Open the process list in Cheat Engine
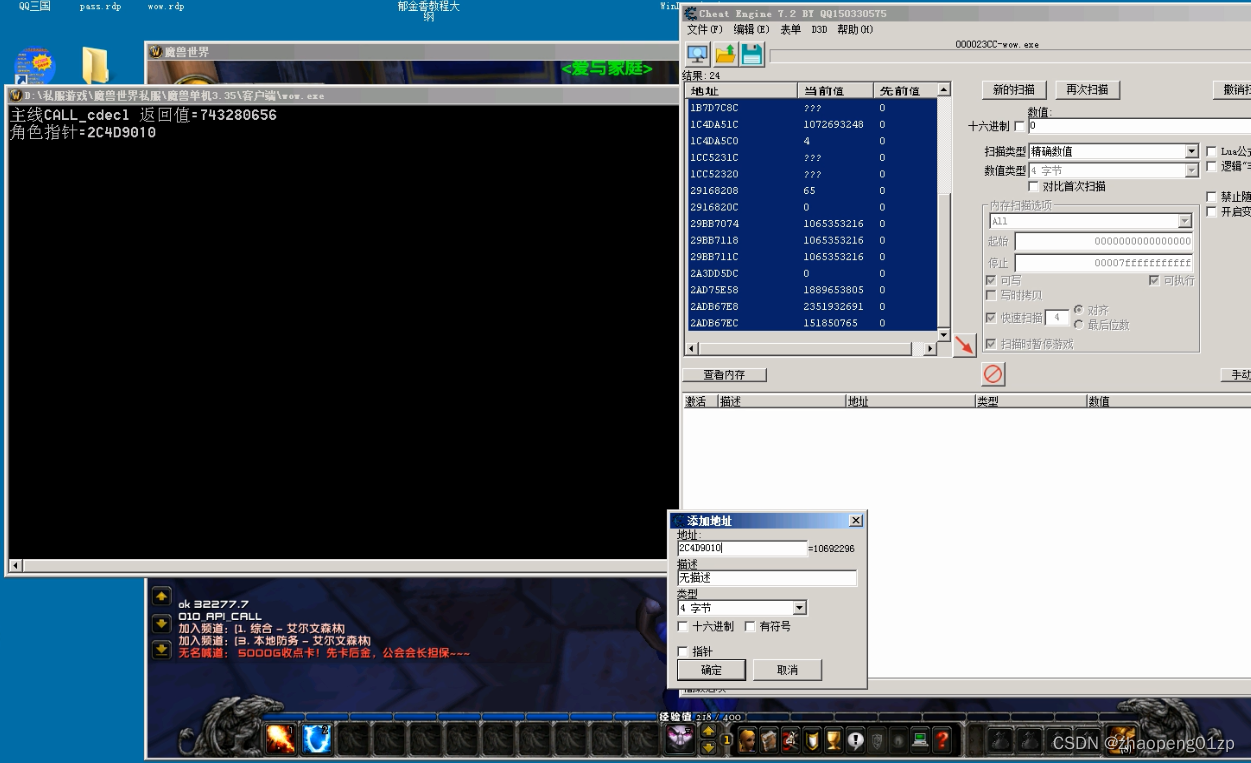 pyautogui.click(x=697, y=54)
